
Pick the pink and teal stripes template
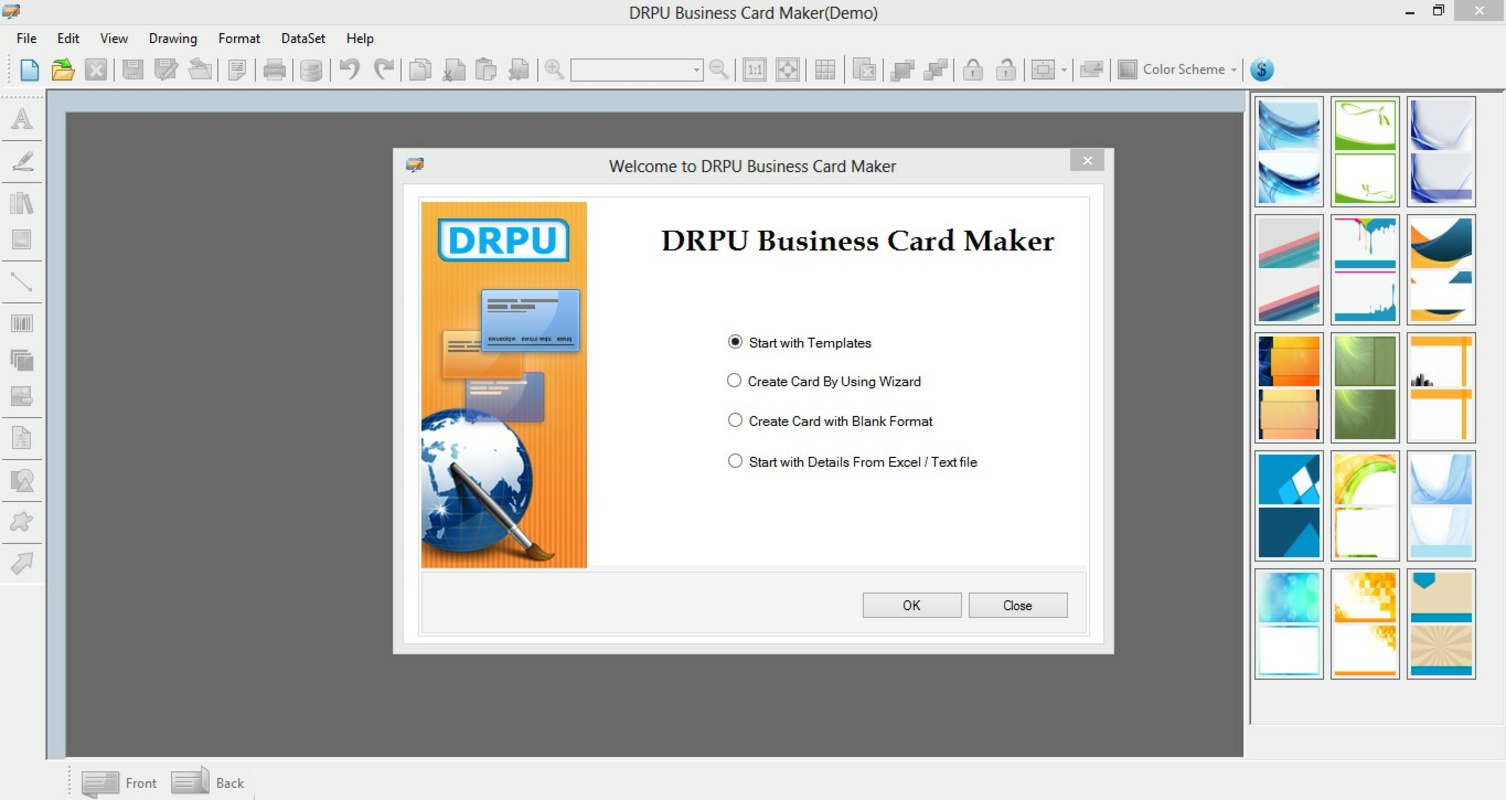[1289, 269]
